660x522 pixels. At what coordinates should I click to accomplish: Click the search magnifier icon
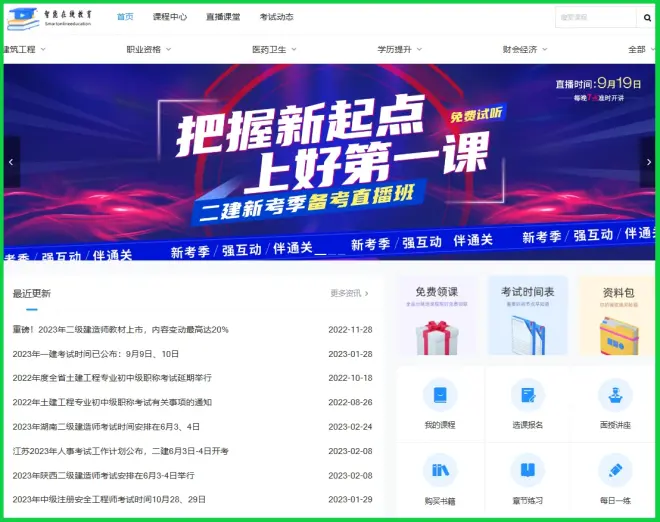[646, 17]
